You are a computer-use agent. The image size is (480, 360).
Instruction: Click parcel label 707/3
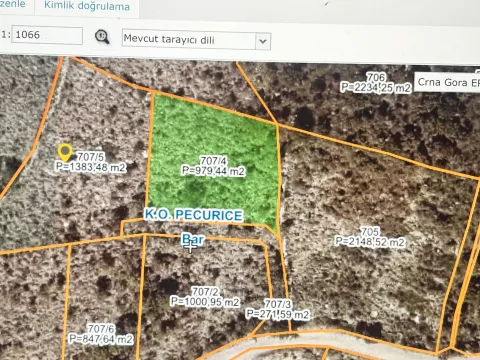[278, 304]
